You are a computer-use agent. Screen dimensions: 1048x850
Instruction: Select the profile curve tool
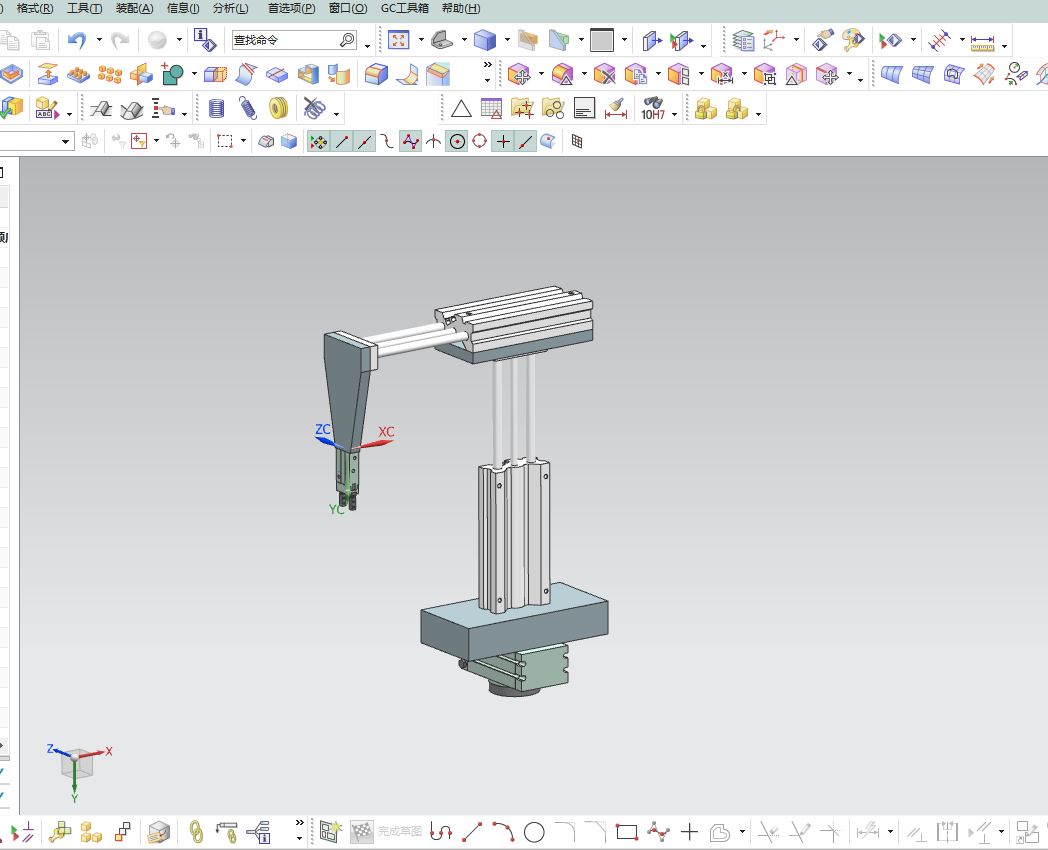point(441,832)
